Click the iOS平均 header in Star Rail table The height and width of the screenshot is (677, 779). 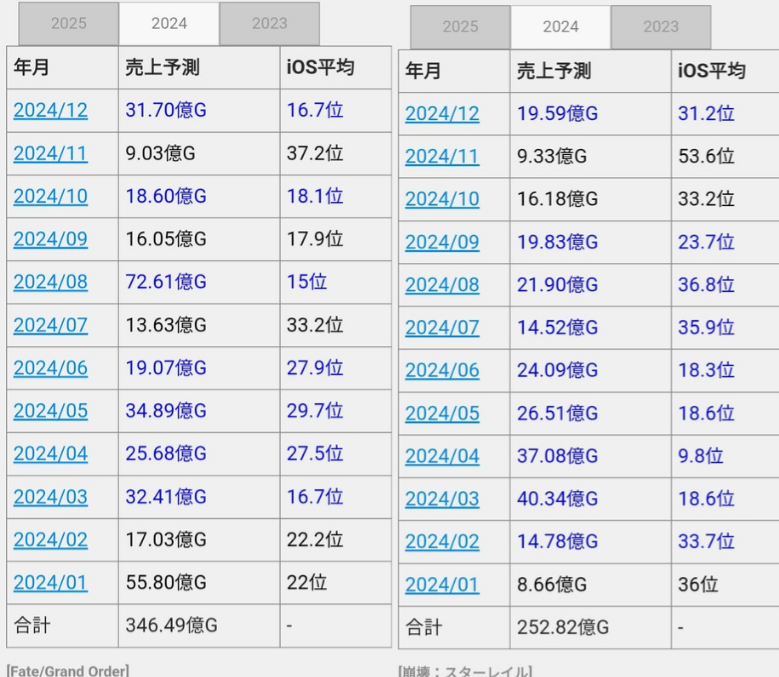click(711, 71)
